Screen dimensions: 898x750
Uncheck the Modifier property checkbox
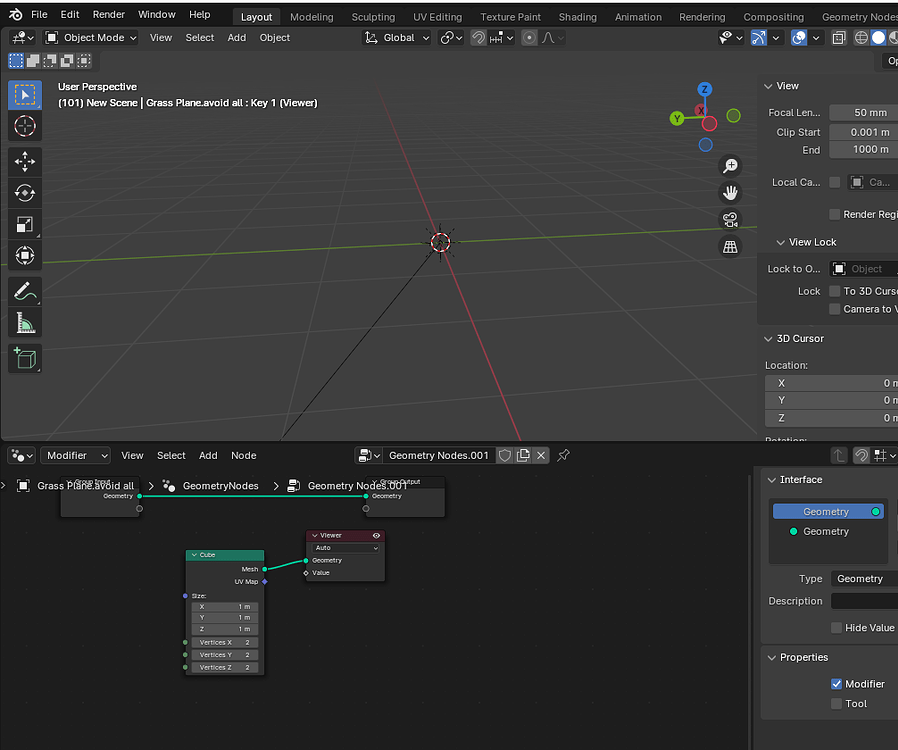pos(837,684)
